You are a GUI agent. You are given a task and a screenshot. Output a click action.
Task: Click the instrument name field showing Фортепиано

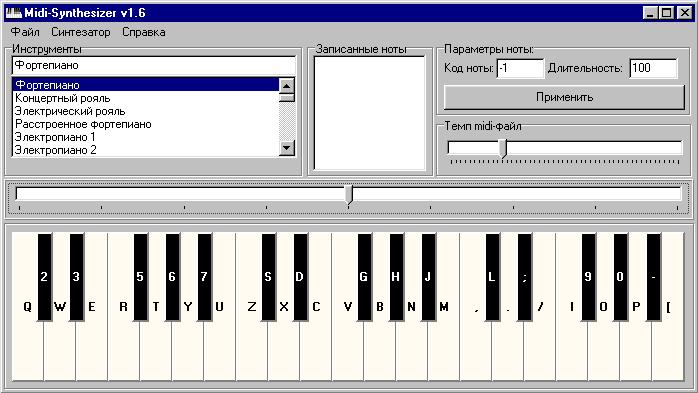pyautogui.click(x=154, y=65)
